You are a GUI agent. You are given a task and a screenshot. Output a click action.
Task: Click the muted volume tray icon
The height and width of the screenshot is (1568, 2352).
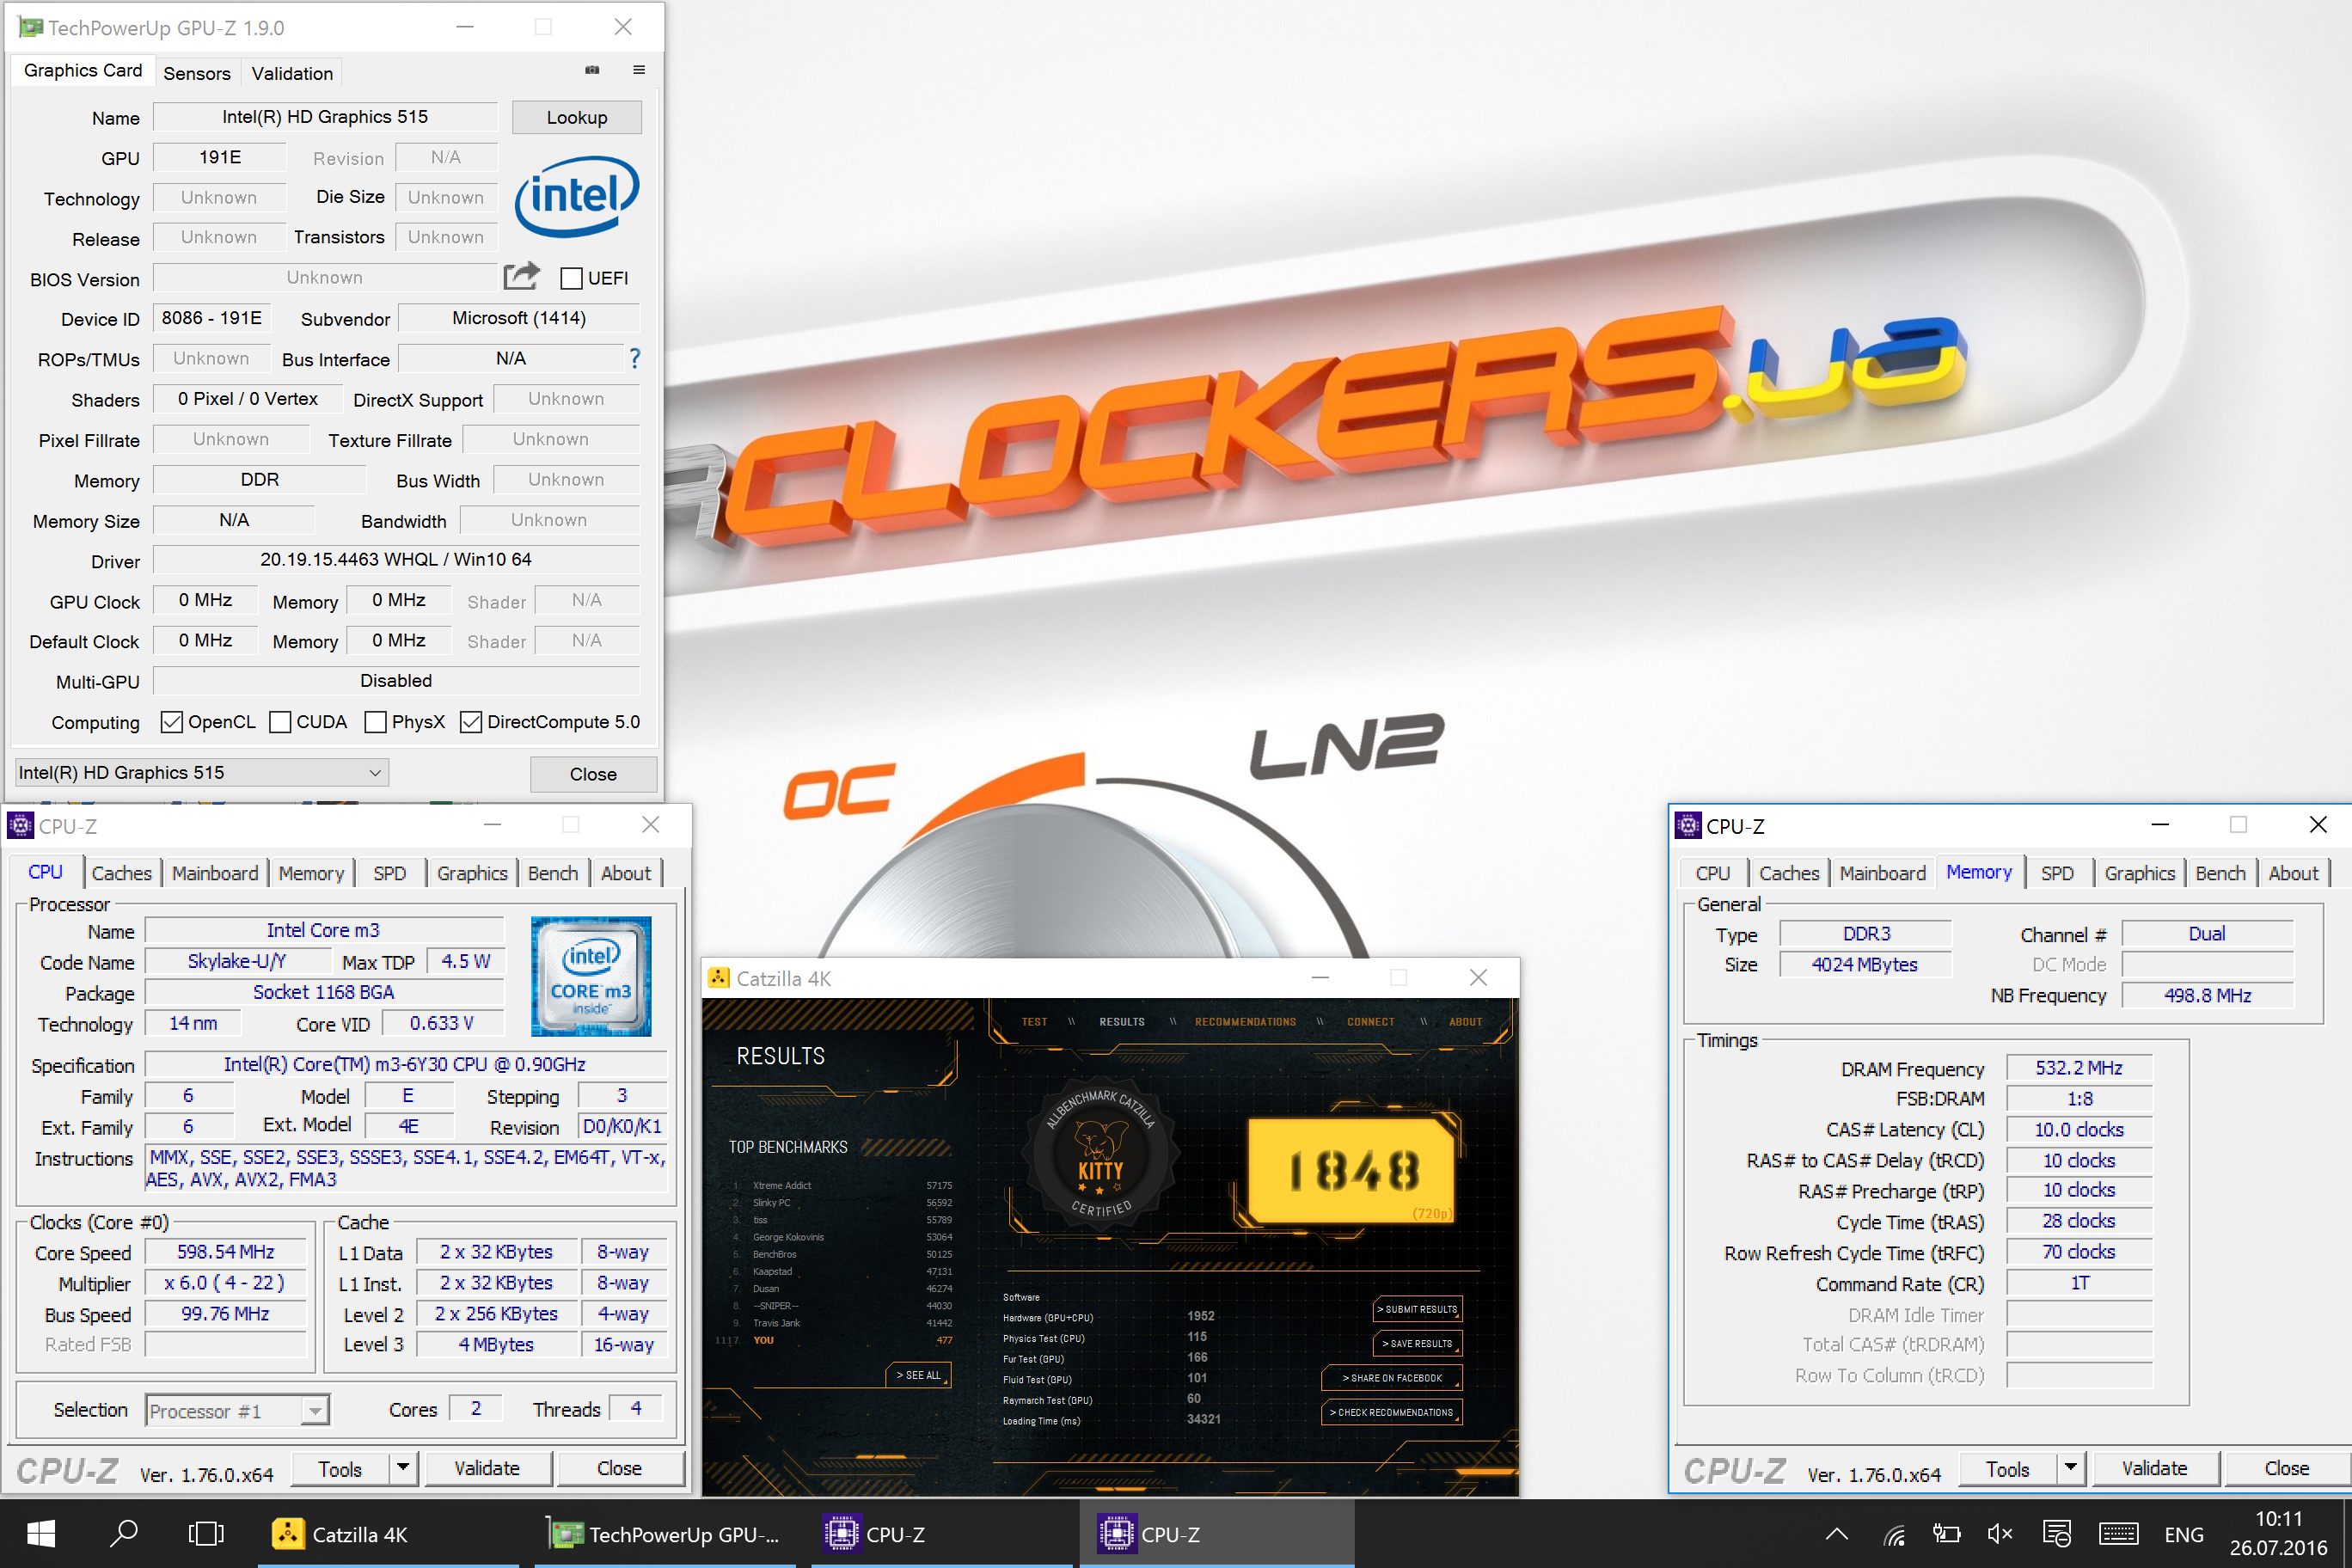click(2000, 1534)
